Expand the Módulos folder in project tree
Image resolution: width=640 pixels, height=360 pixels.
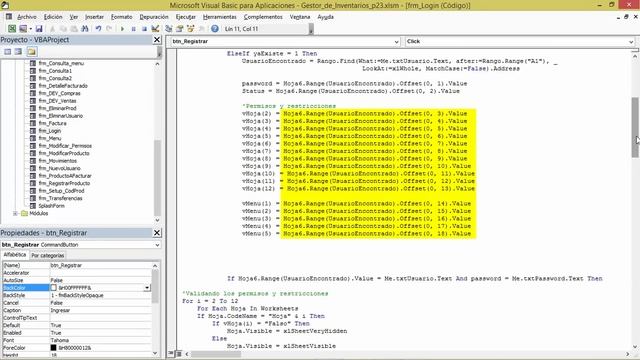[15, 213]
